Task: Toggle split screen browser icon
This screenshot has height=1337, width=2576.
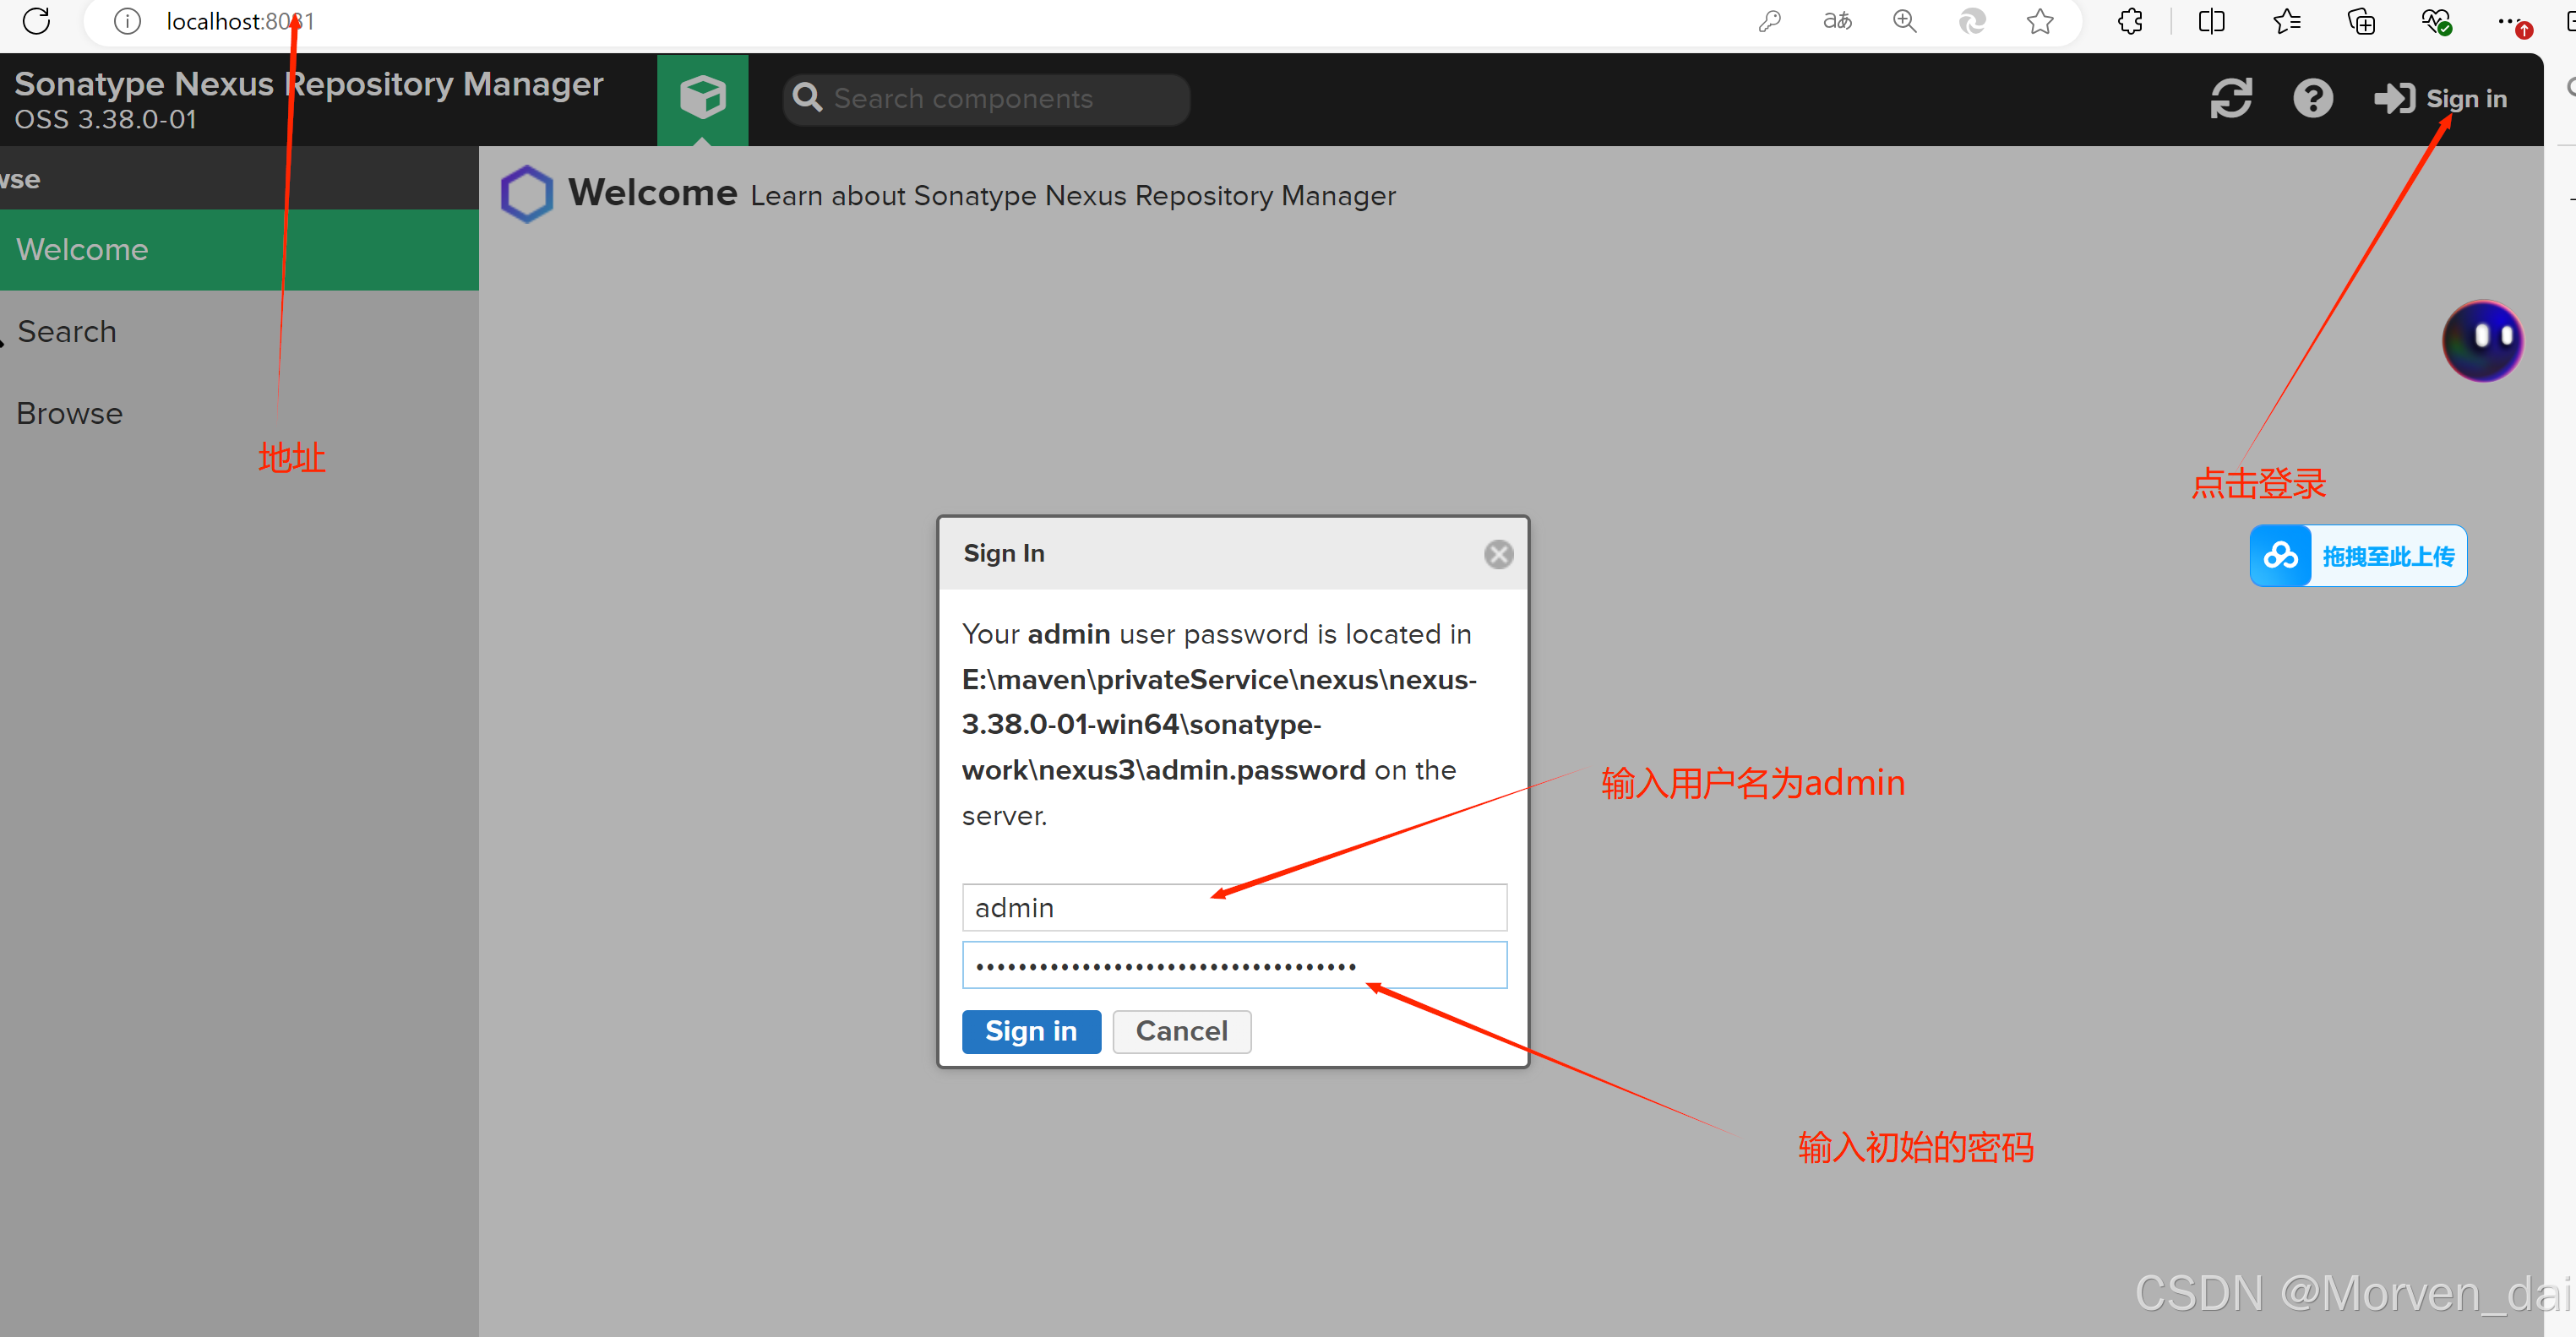Action: coord(2211,21)
